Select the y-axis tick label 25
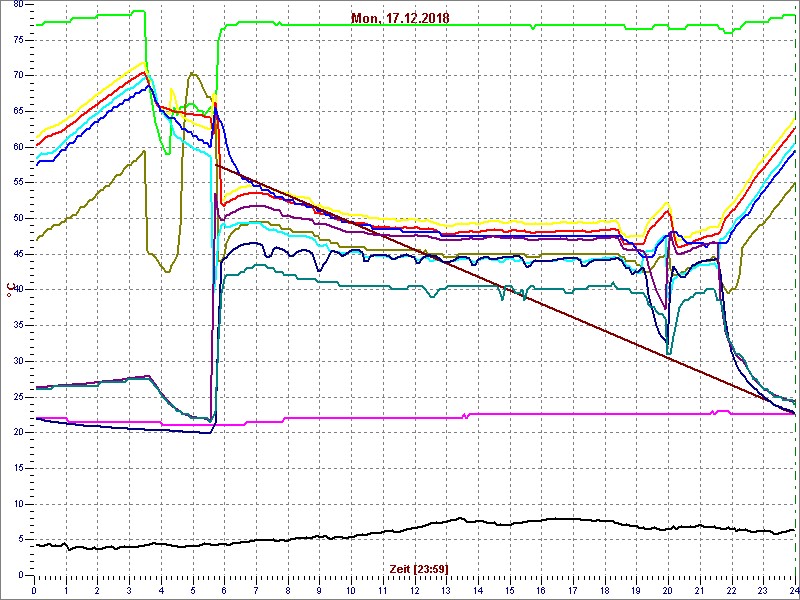This screenshot has width=800, height=600. pos(17,397)
